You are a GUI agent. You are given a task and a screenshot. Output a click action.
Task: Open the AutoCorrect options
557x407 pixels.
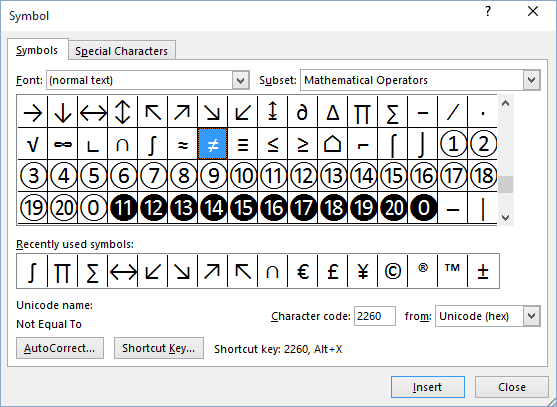(60, 348)
